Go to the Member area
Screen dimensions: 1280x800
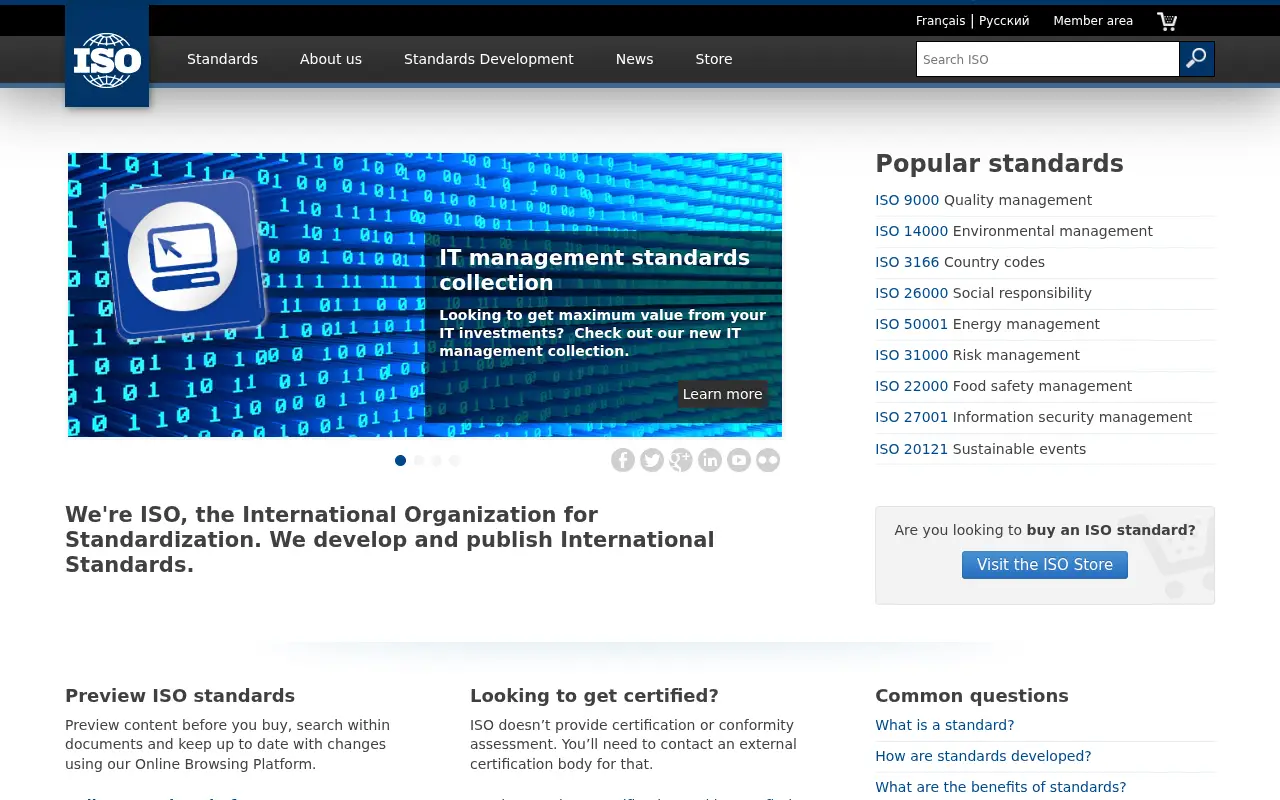pos(1093,20)
